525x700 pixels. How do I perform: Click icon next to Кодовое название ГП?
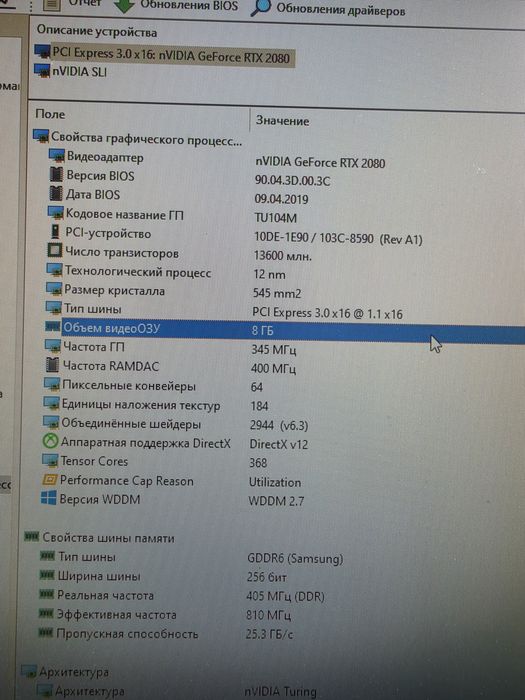point(56,212)
